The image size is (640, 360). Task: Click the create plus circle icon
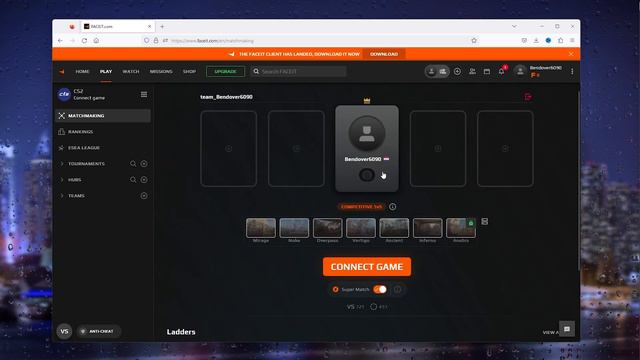[458, 71]
